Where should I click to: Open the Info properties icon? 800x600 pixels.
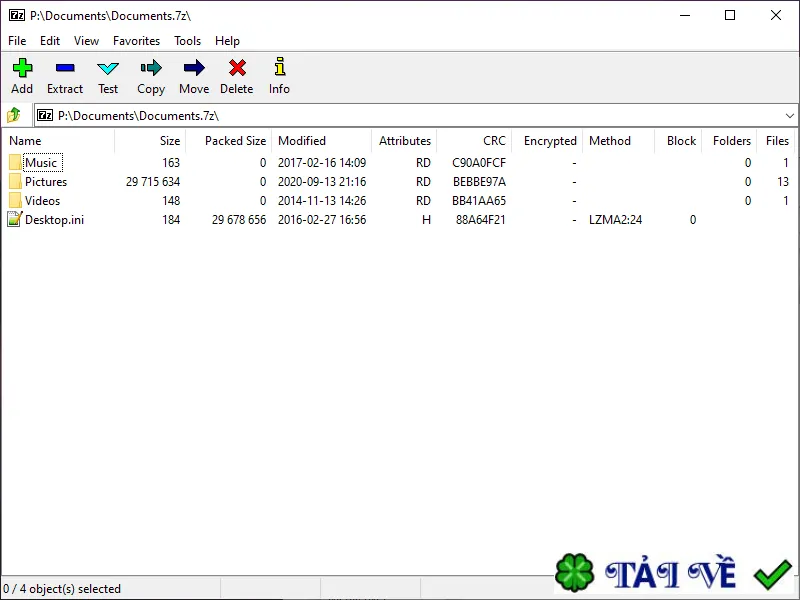[280, 67]
